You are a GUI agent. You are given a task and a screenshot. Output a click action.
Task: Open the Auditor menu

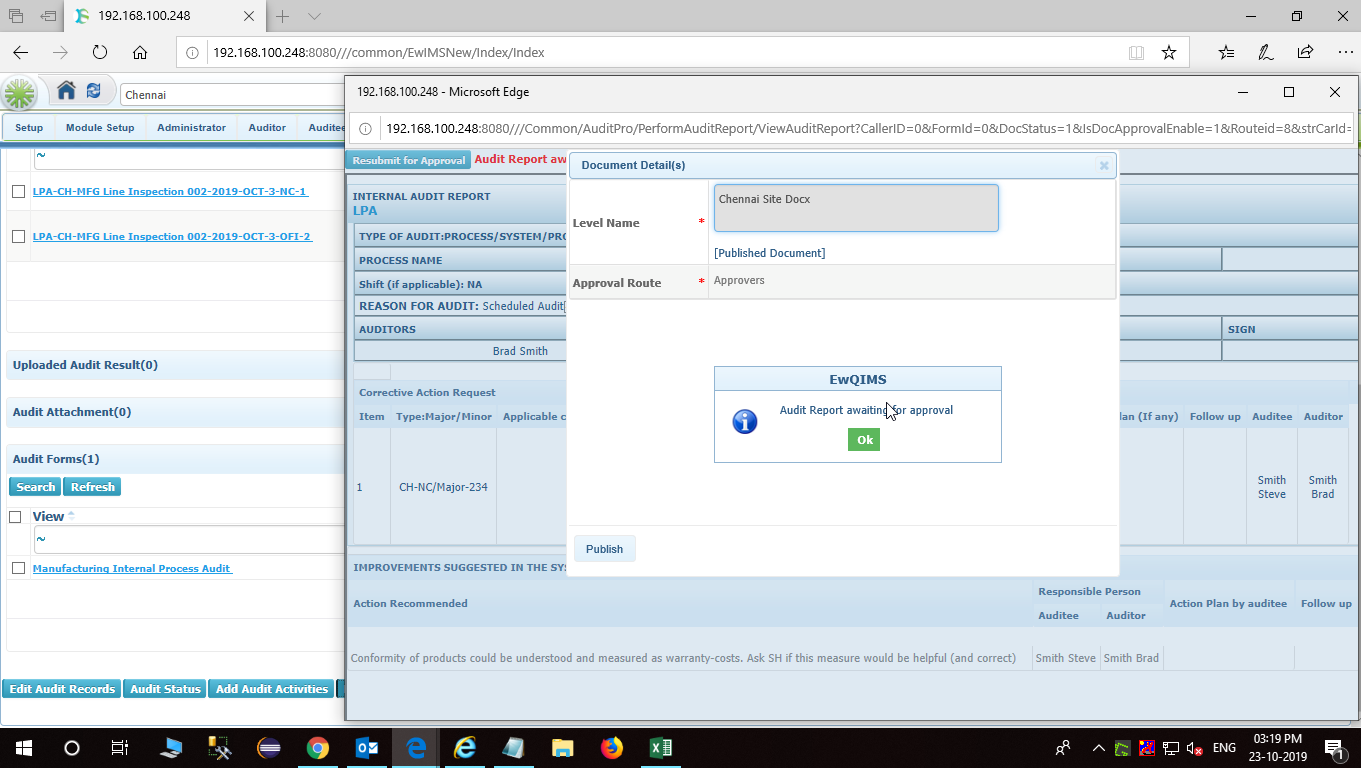[267, 128]
